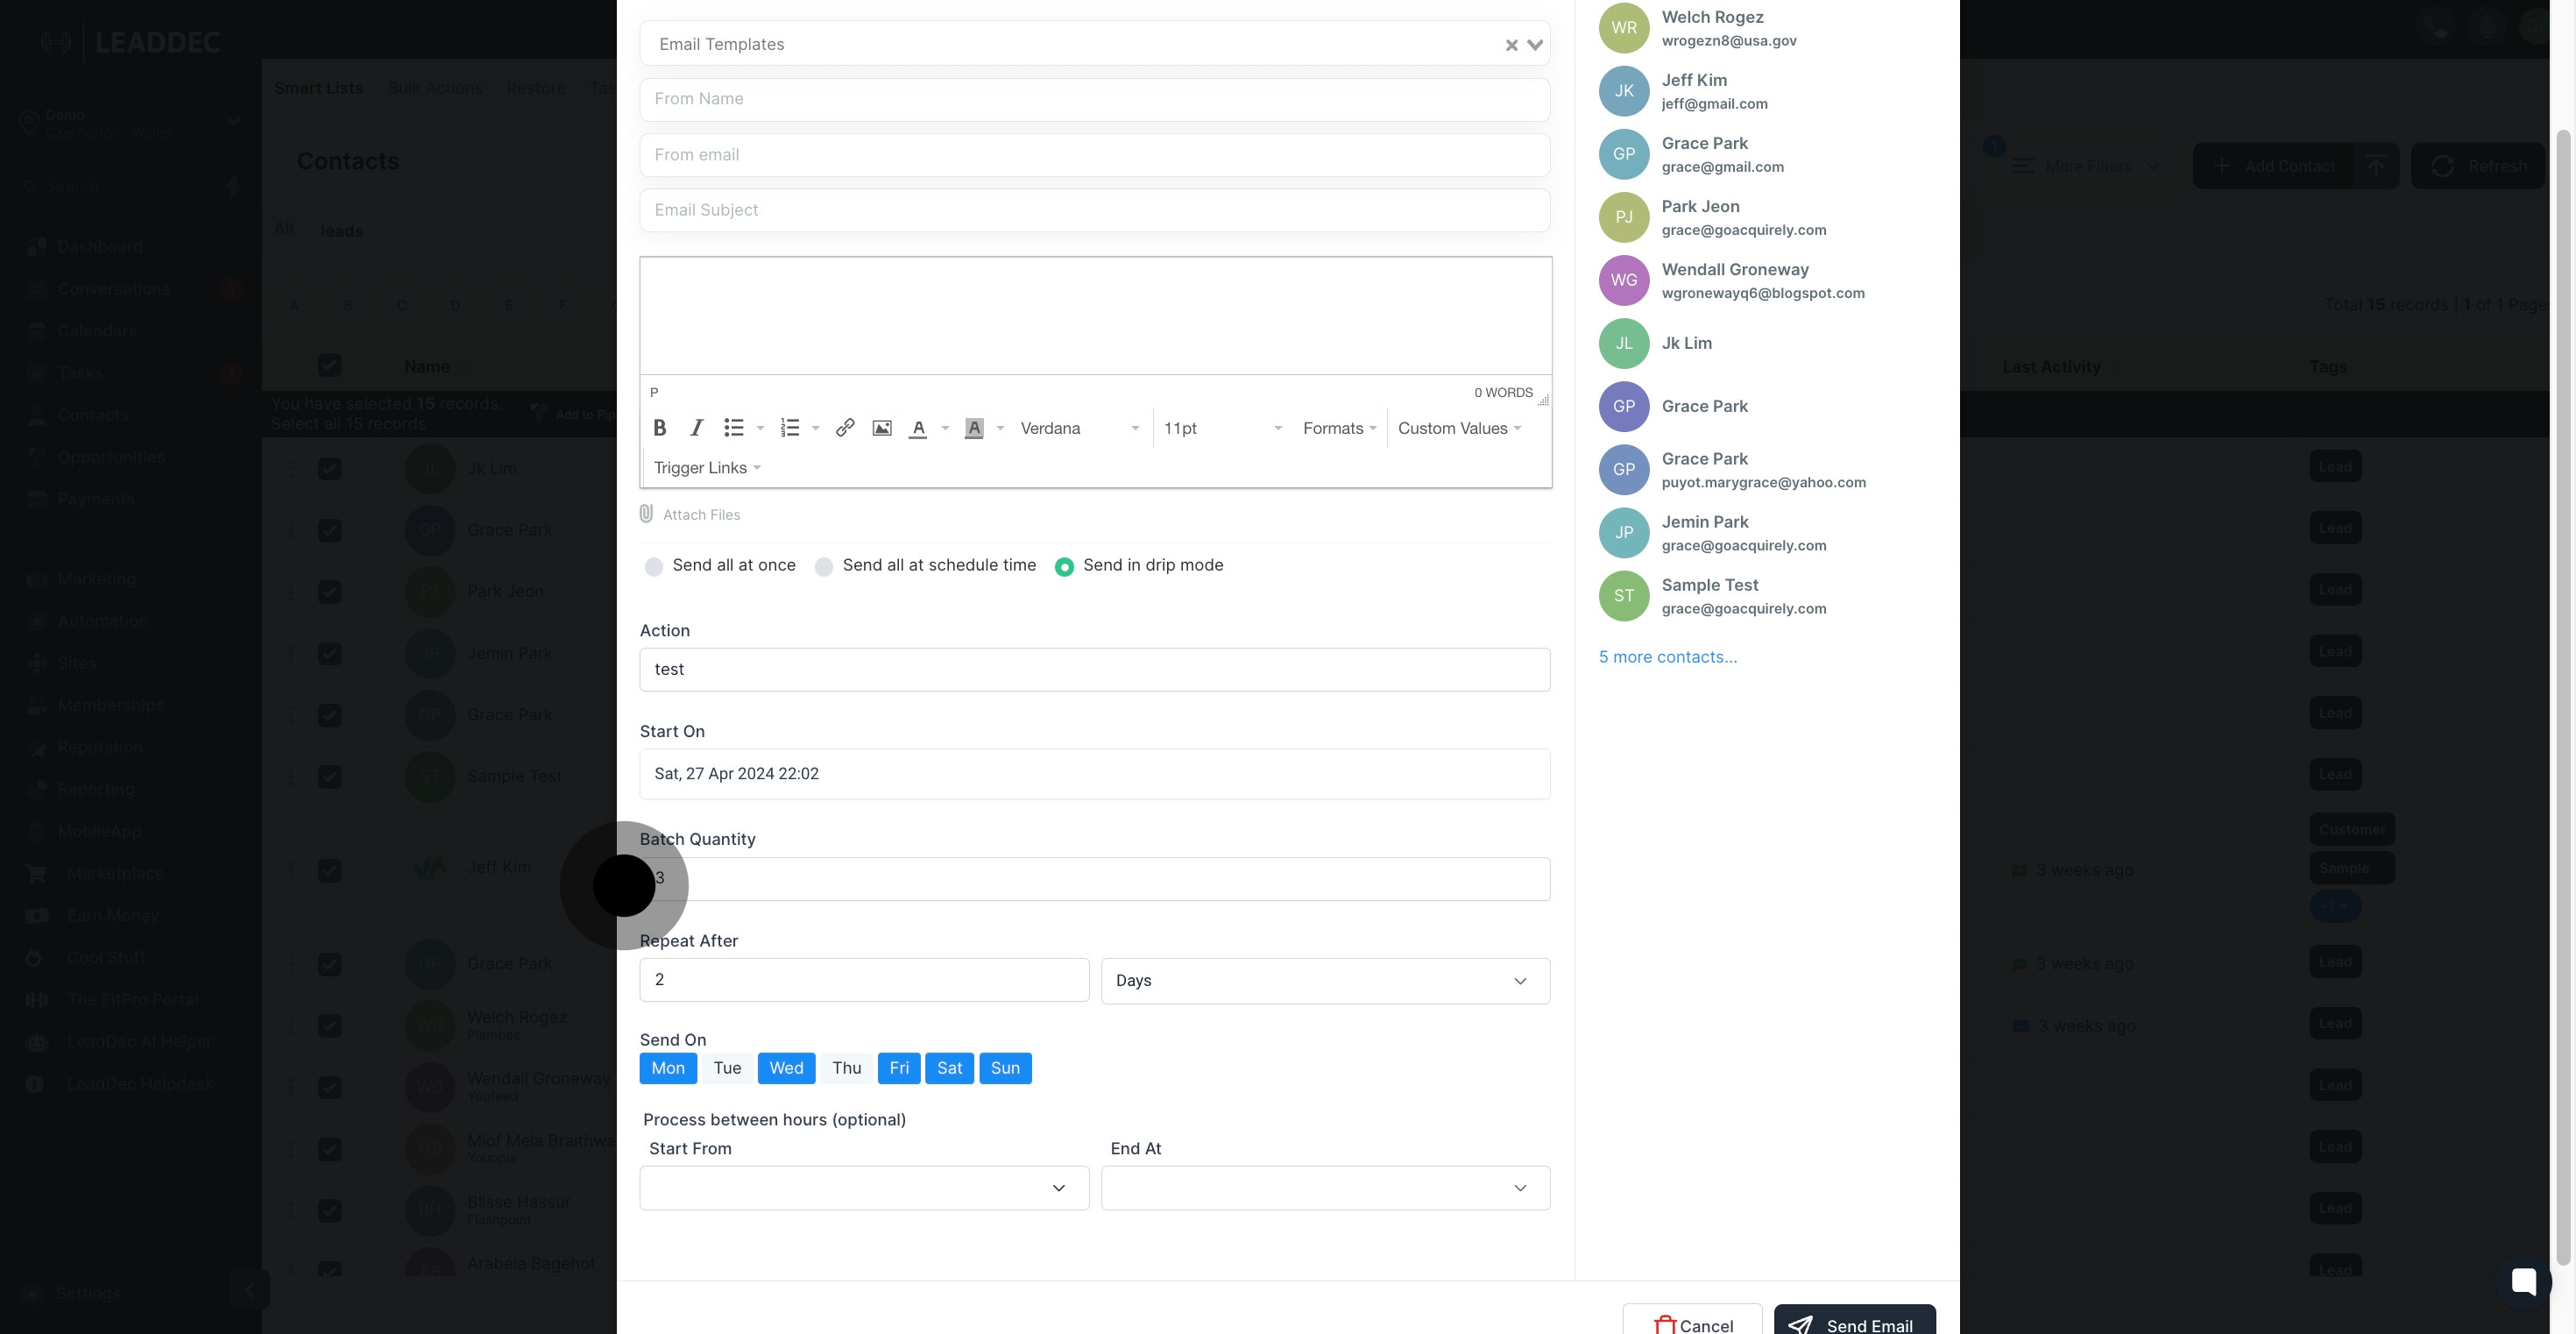Toggle the Jk Lim row checkbox

tap(329, 468)
